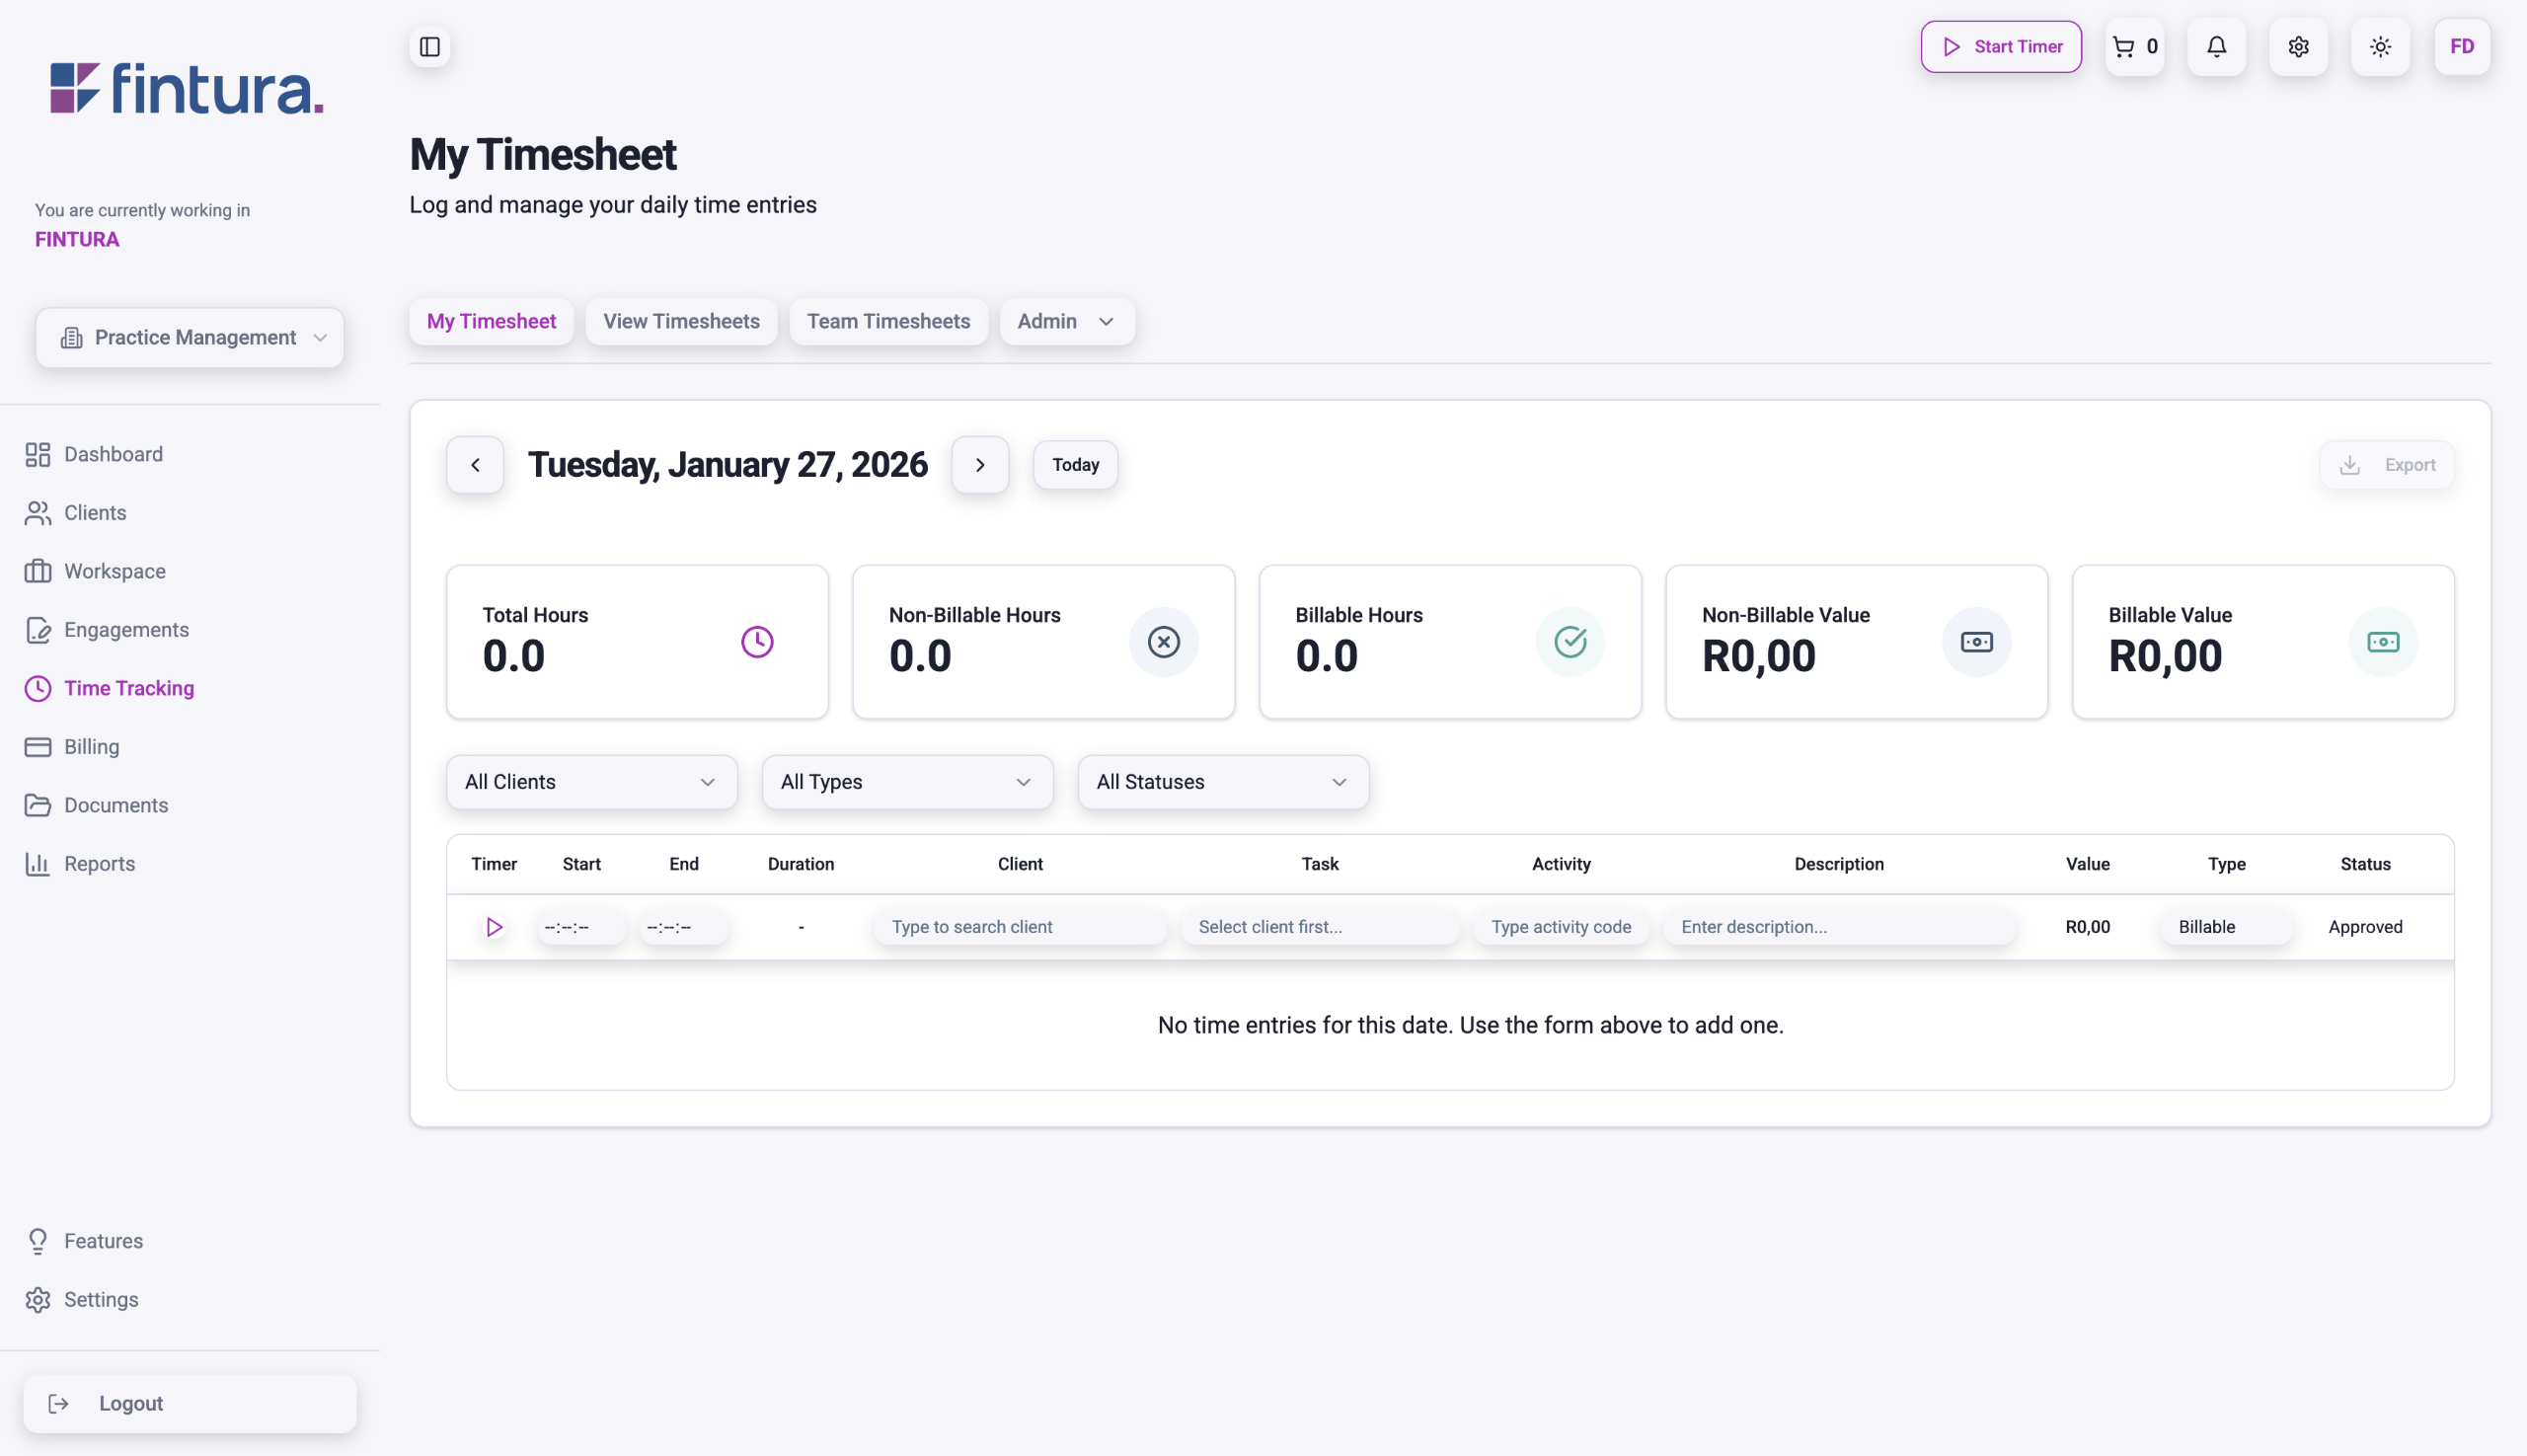This screenshot has height=1456, width=2527.
Task: Switch to the Team Timesheets tab
Action: [x=888, y=322]
